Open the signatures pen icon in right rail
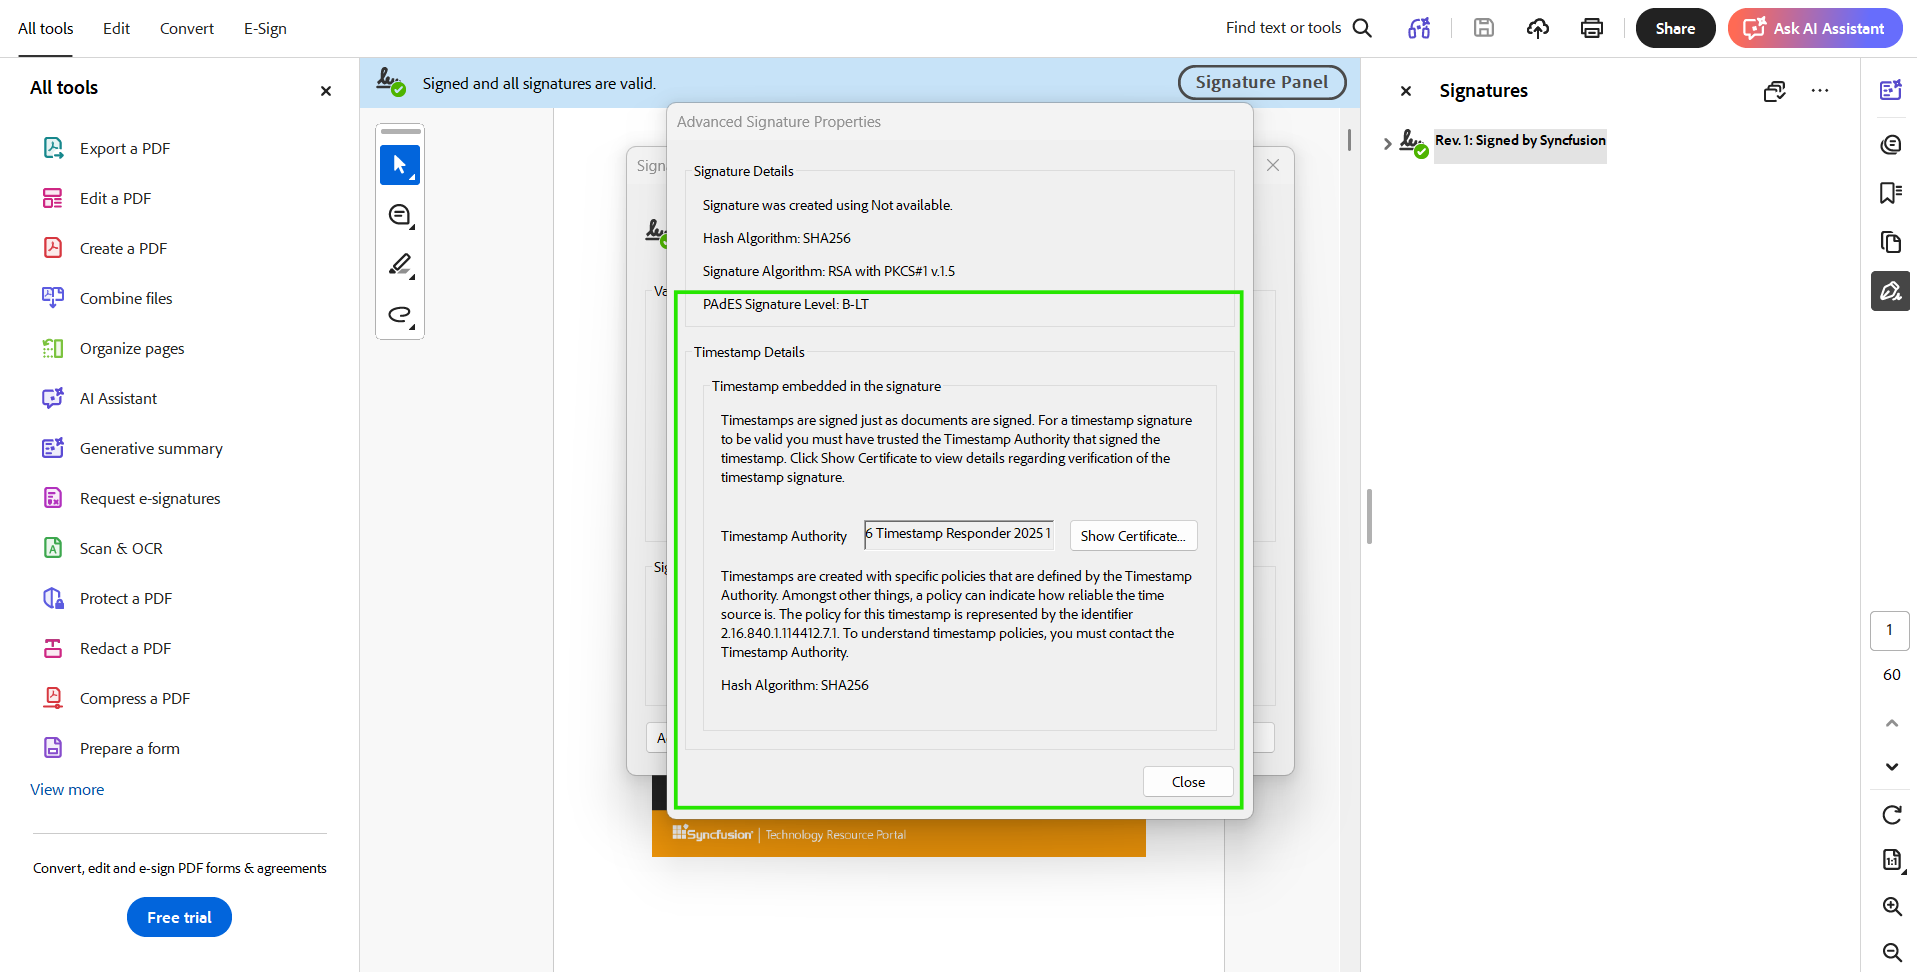This screenshot has width=1917, height=972. [1890, 291]
